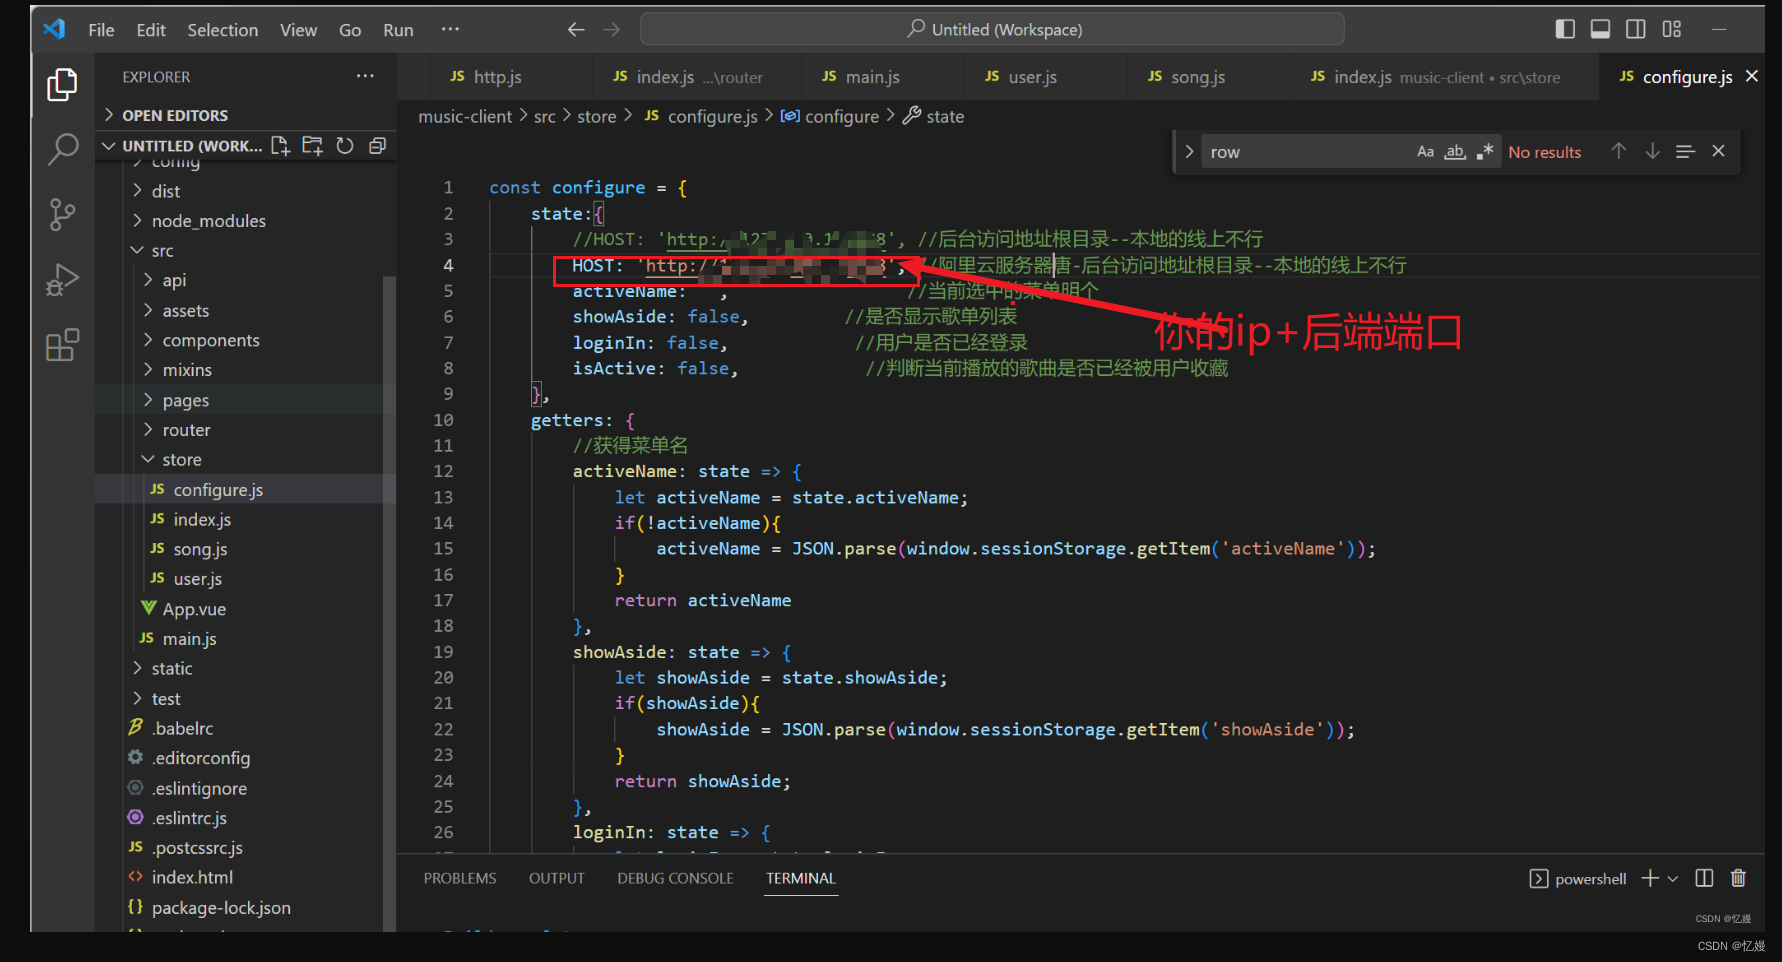
Task: Toggle Use Regular Expression in the find widget
Action: click(1485, 152)
